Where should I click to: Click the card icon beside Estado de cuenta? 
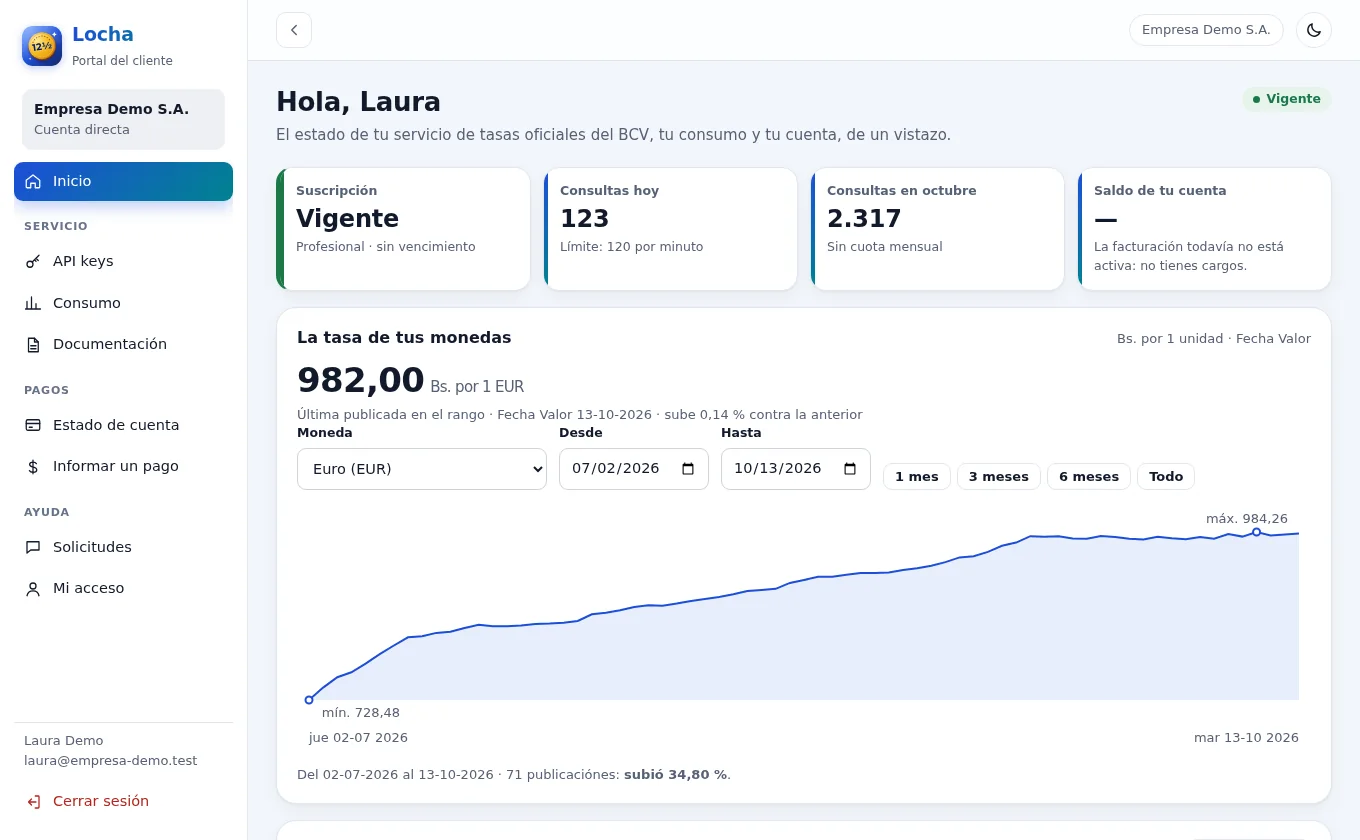pos(33,425)
